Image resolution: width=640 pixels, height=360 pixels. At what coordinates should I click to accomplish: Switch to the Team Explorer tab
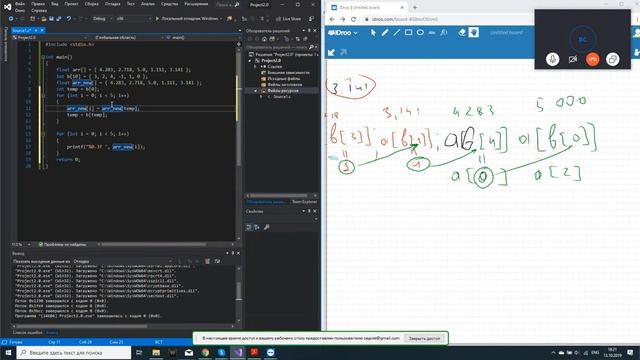304,202
